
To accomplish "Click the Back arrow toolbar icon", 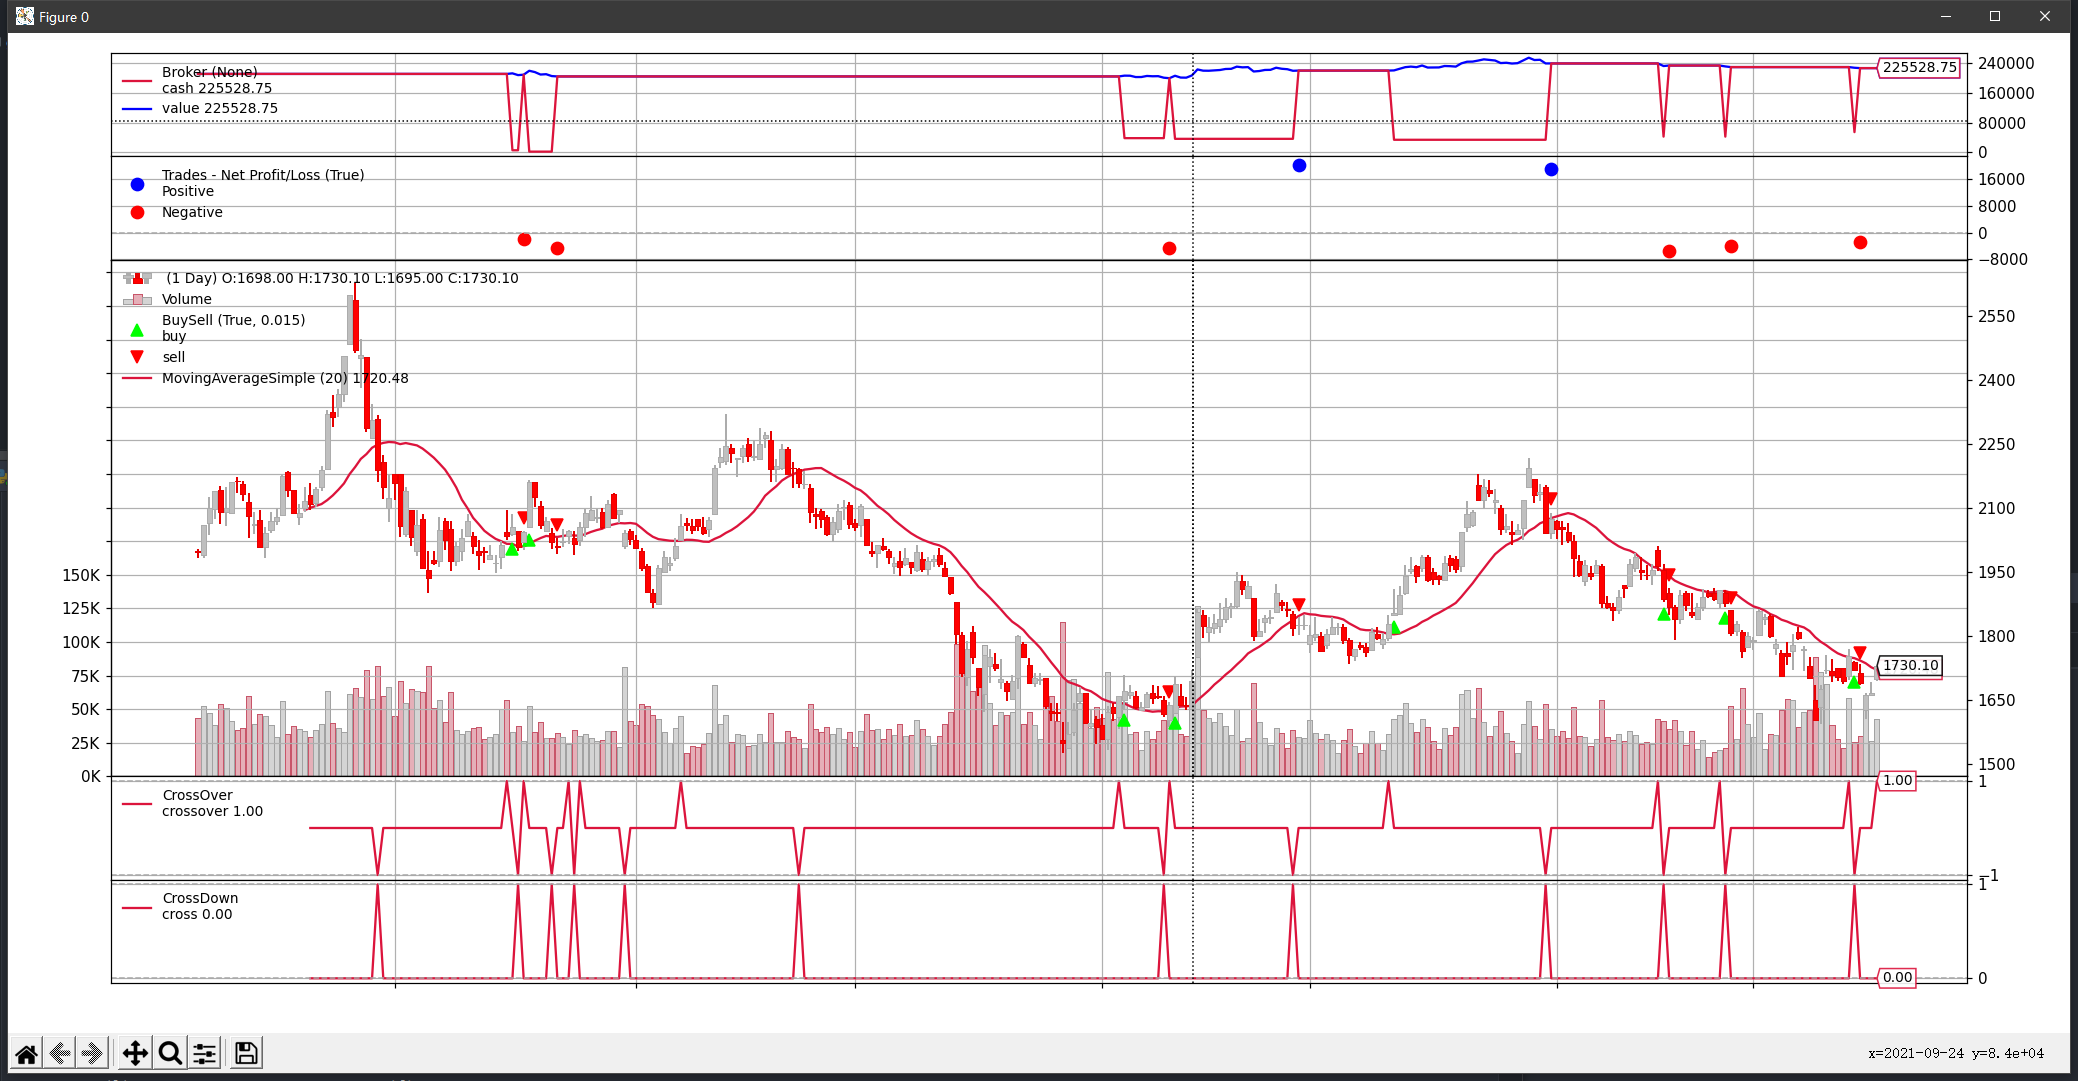I will (60, 1053).
